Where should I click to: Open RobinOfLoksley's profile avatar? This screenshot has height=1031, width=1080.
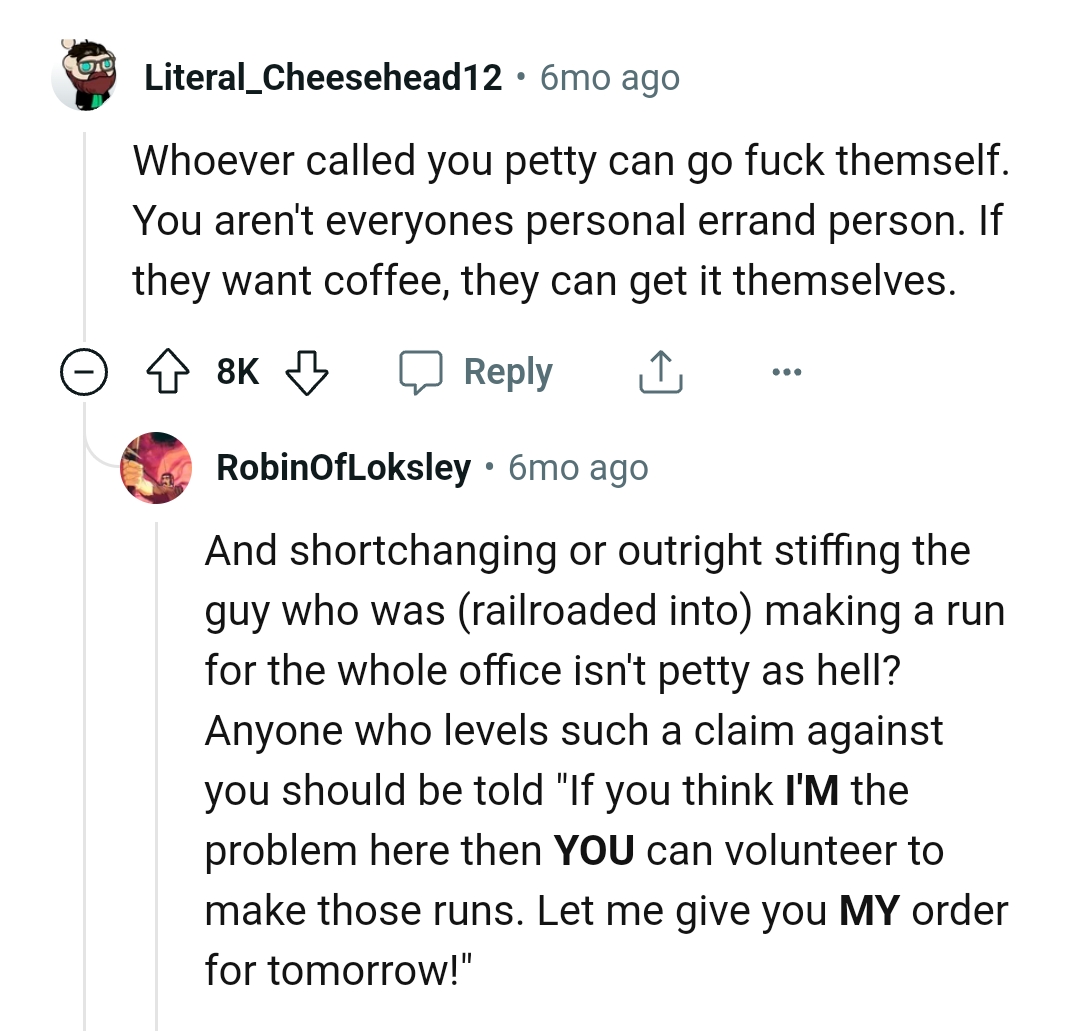pyautogui.click(x=156, y=467)
